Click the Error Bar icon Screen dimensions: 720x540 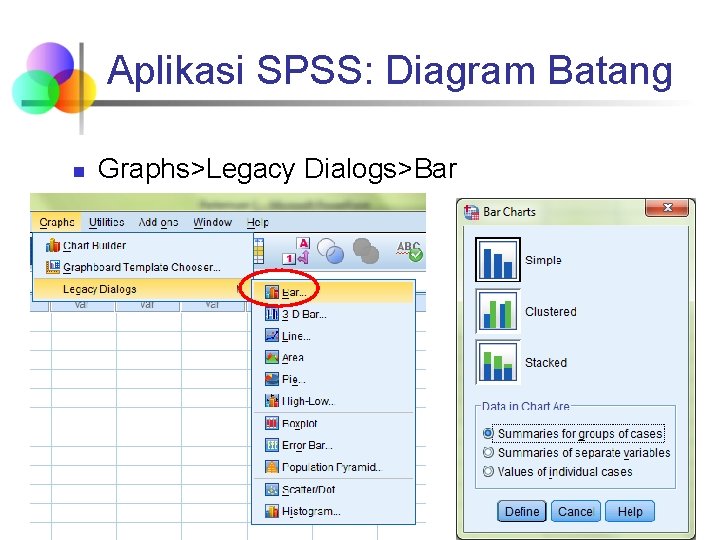click(272, 445)
